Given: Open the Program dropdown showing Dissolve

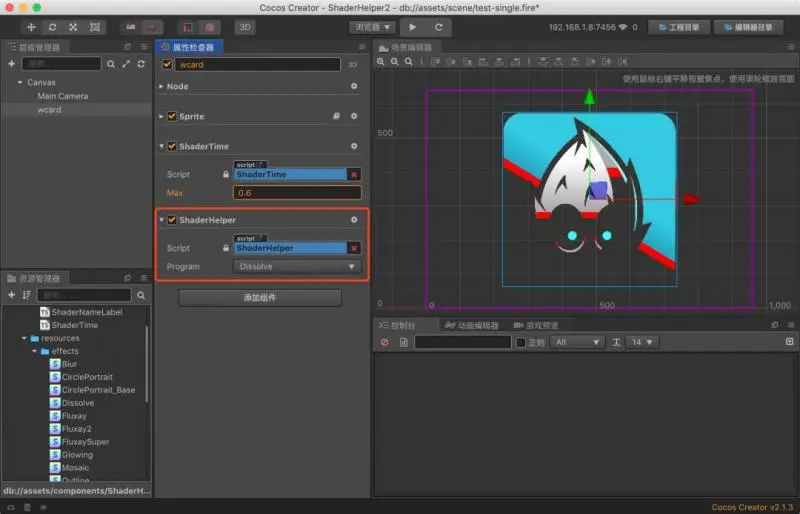Looking at the screenshot, I should click(x=297, y=266).
